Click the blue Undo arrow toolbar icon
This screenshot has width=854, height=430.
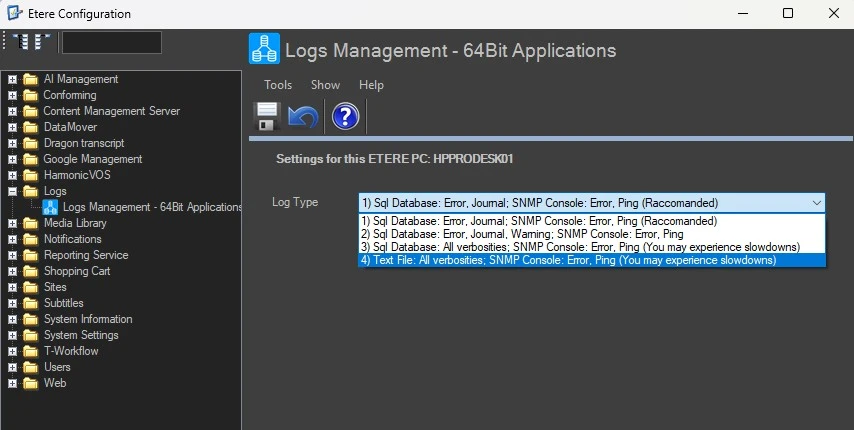coord(303,116)
